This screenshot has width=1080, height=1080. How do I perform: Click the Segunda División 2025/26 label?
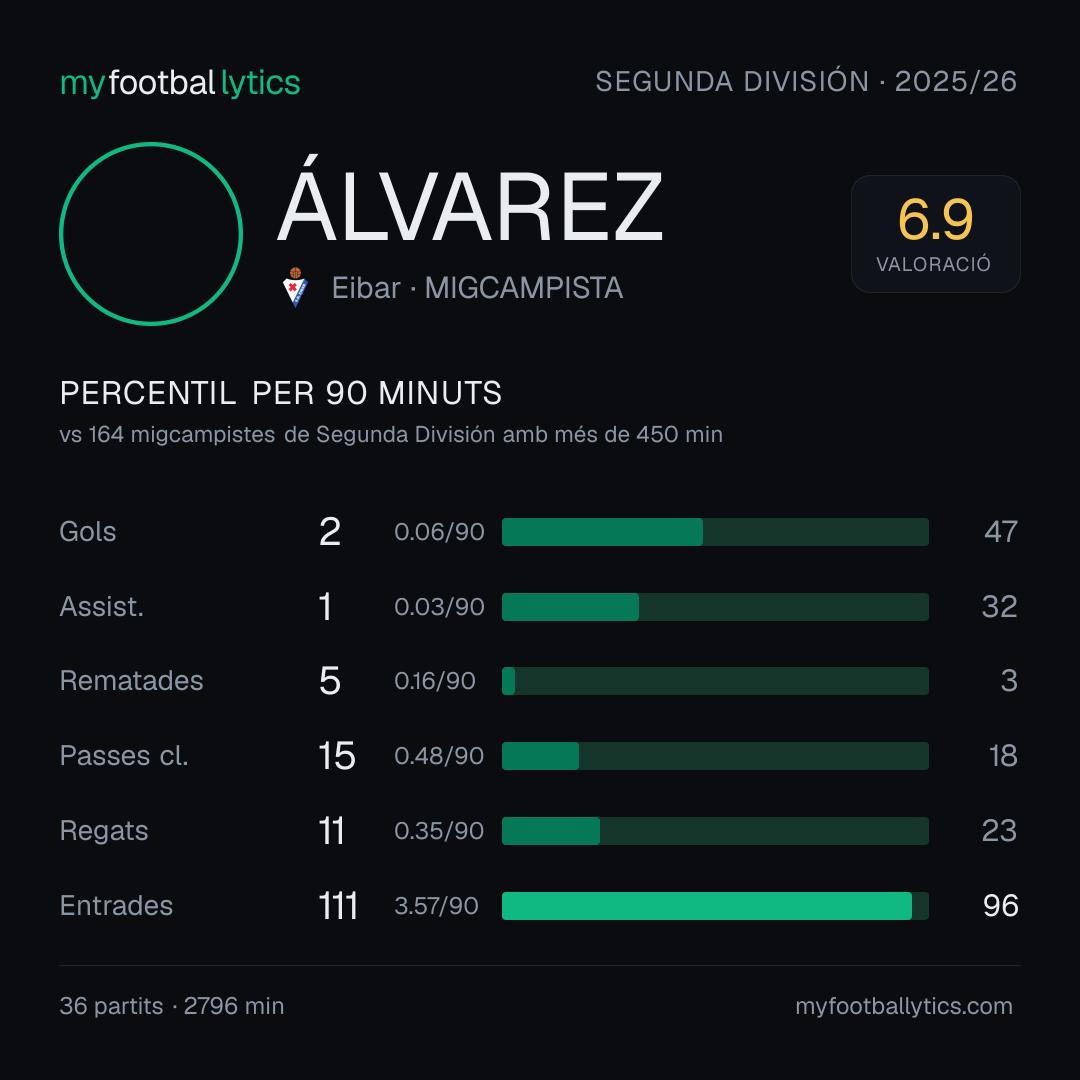[x=806, y=81]
